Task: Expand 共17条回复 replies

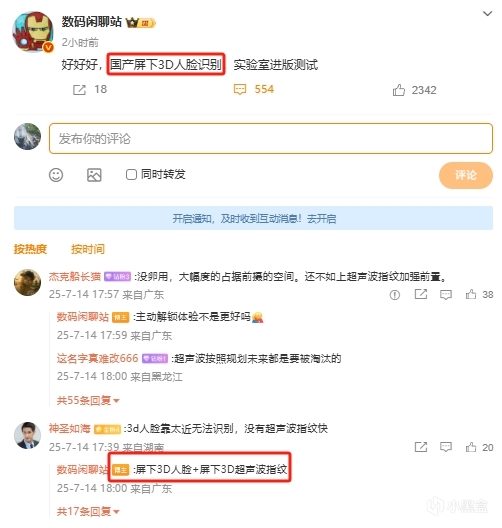Action: (88, 512)
